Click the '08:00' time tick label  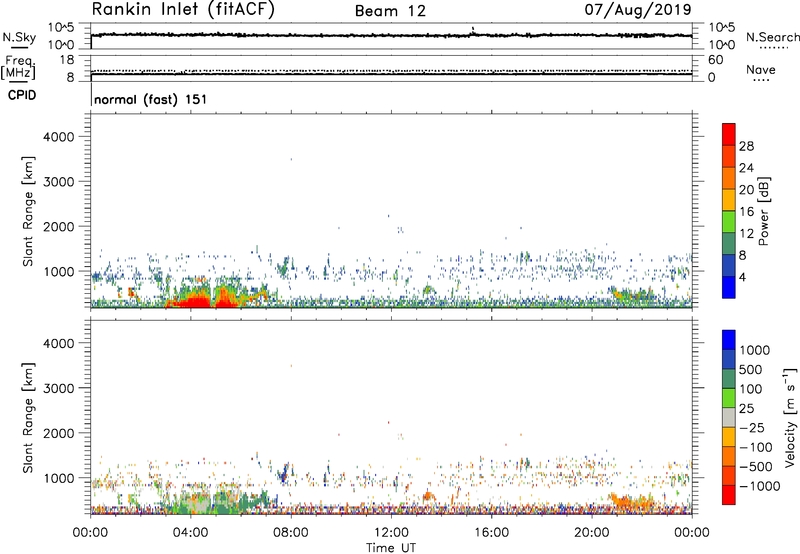click(x=291, y=533)
